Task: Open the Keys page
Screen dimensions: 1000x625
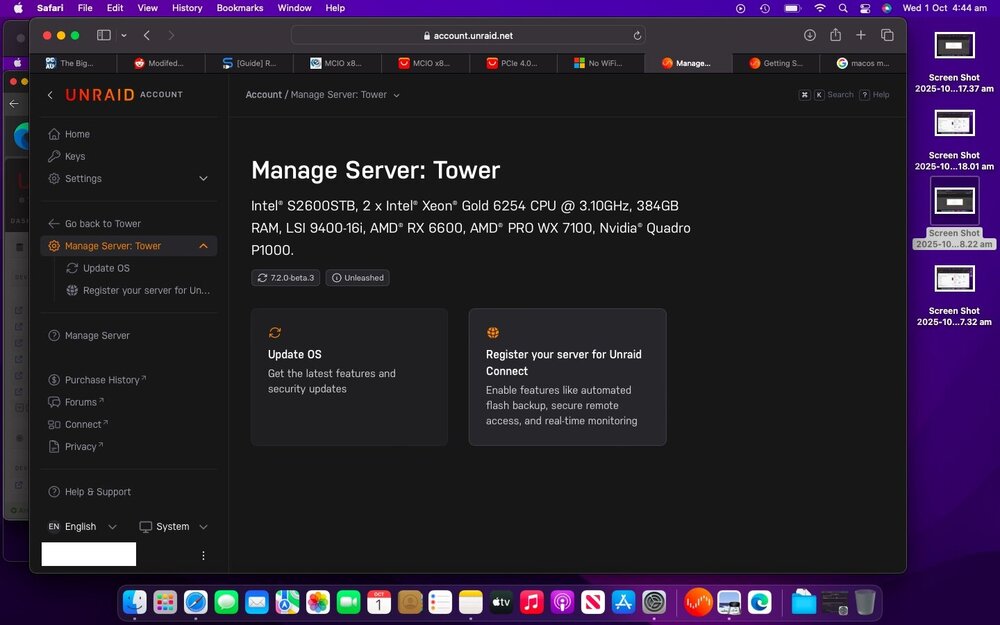Action: click(x=66, y=156)
